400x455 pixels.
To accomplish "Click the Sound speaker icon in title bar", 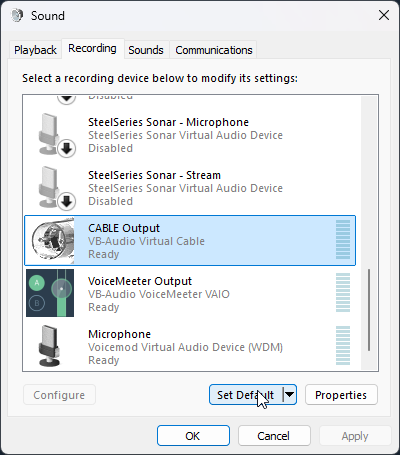I will point(17,15).
